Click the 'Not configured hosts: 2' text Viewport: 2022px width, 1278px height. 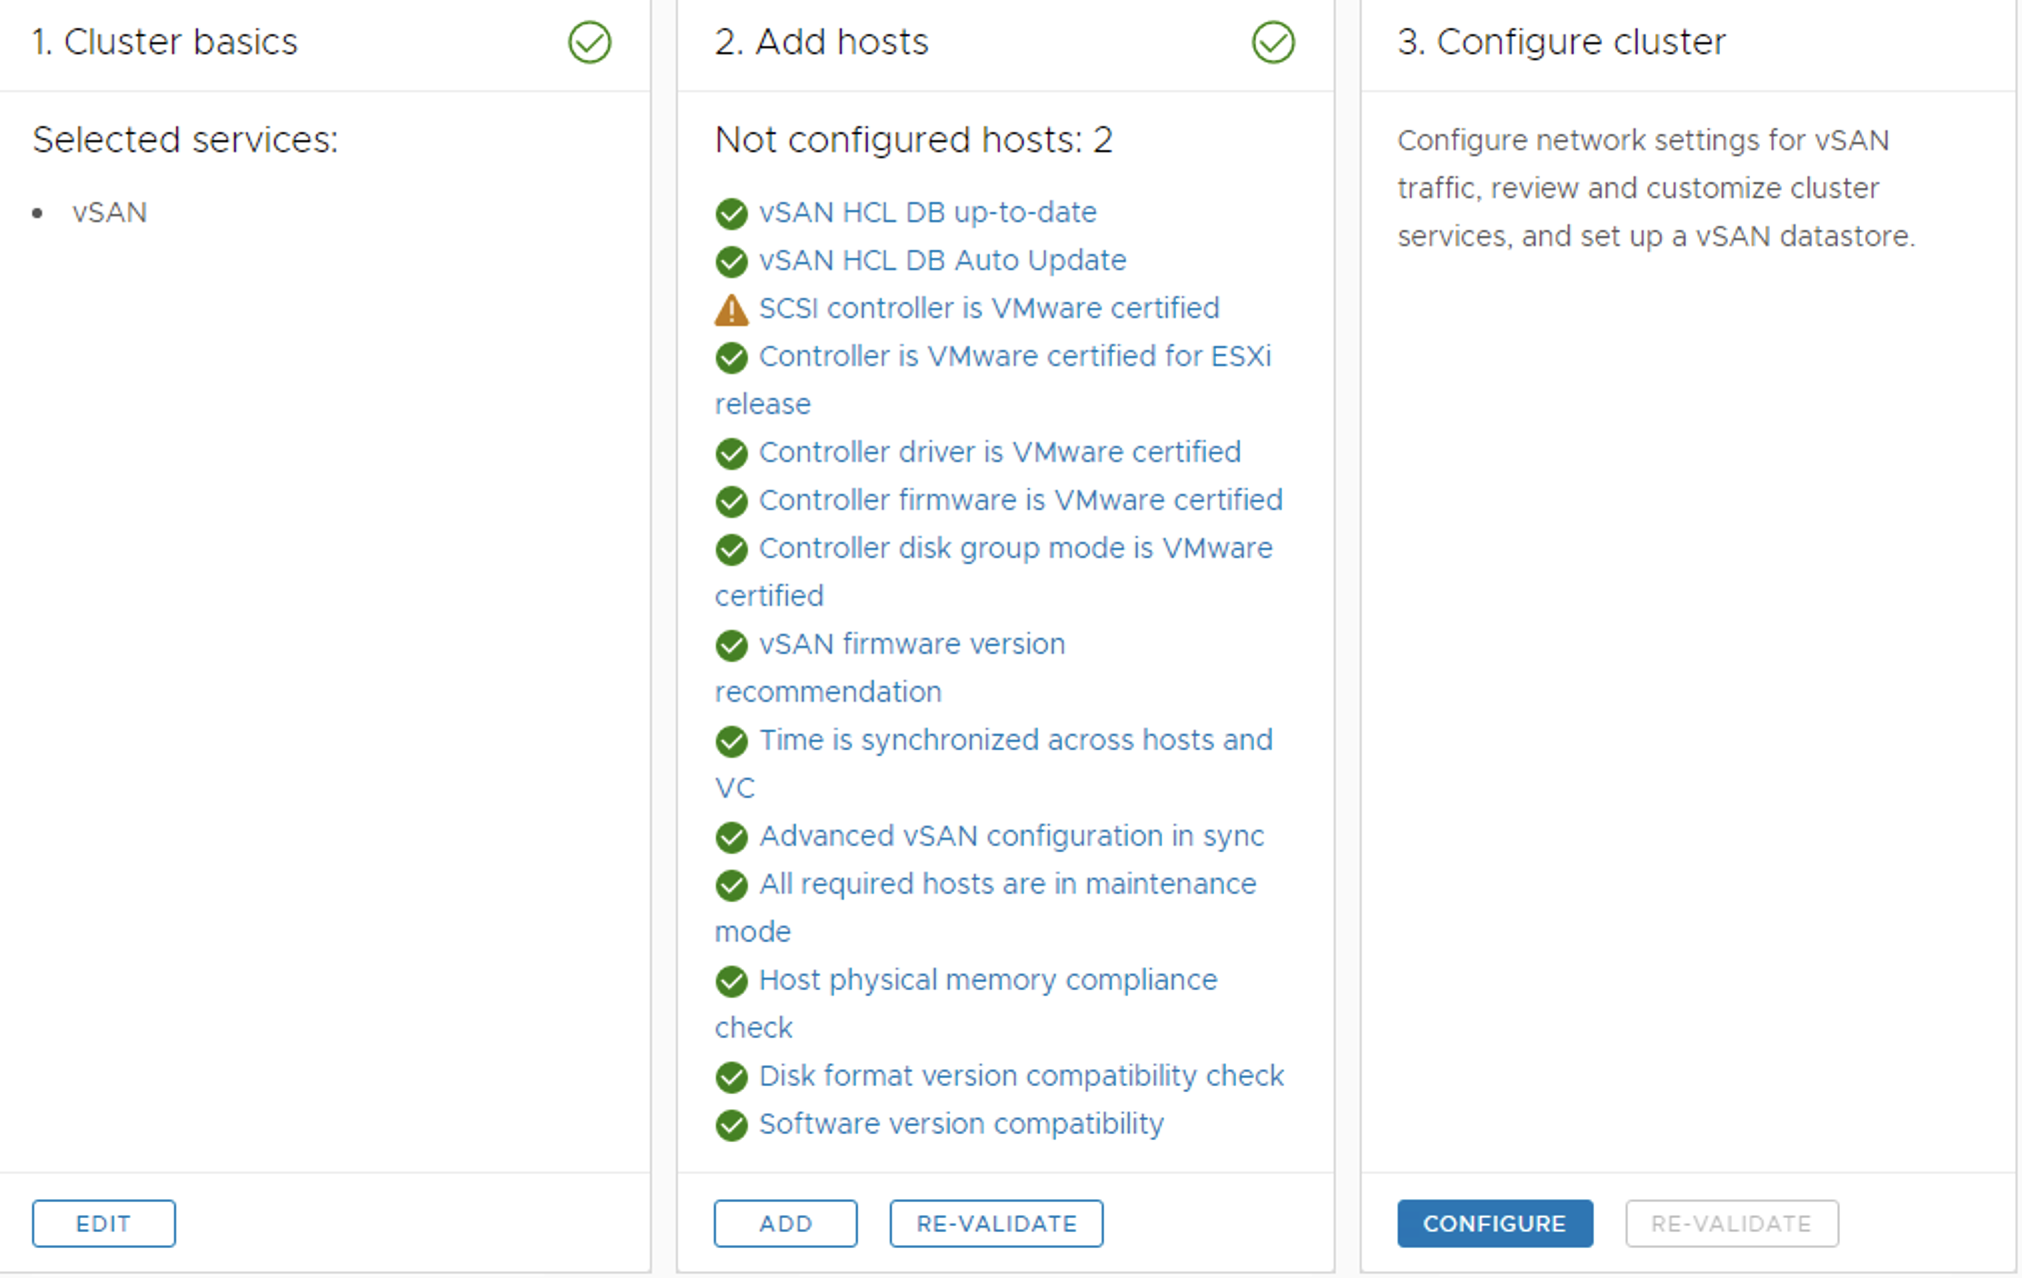(914, 140)
